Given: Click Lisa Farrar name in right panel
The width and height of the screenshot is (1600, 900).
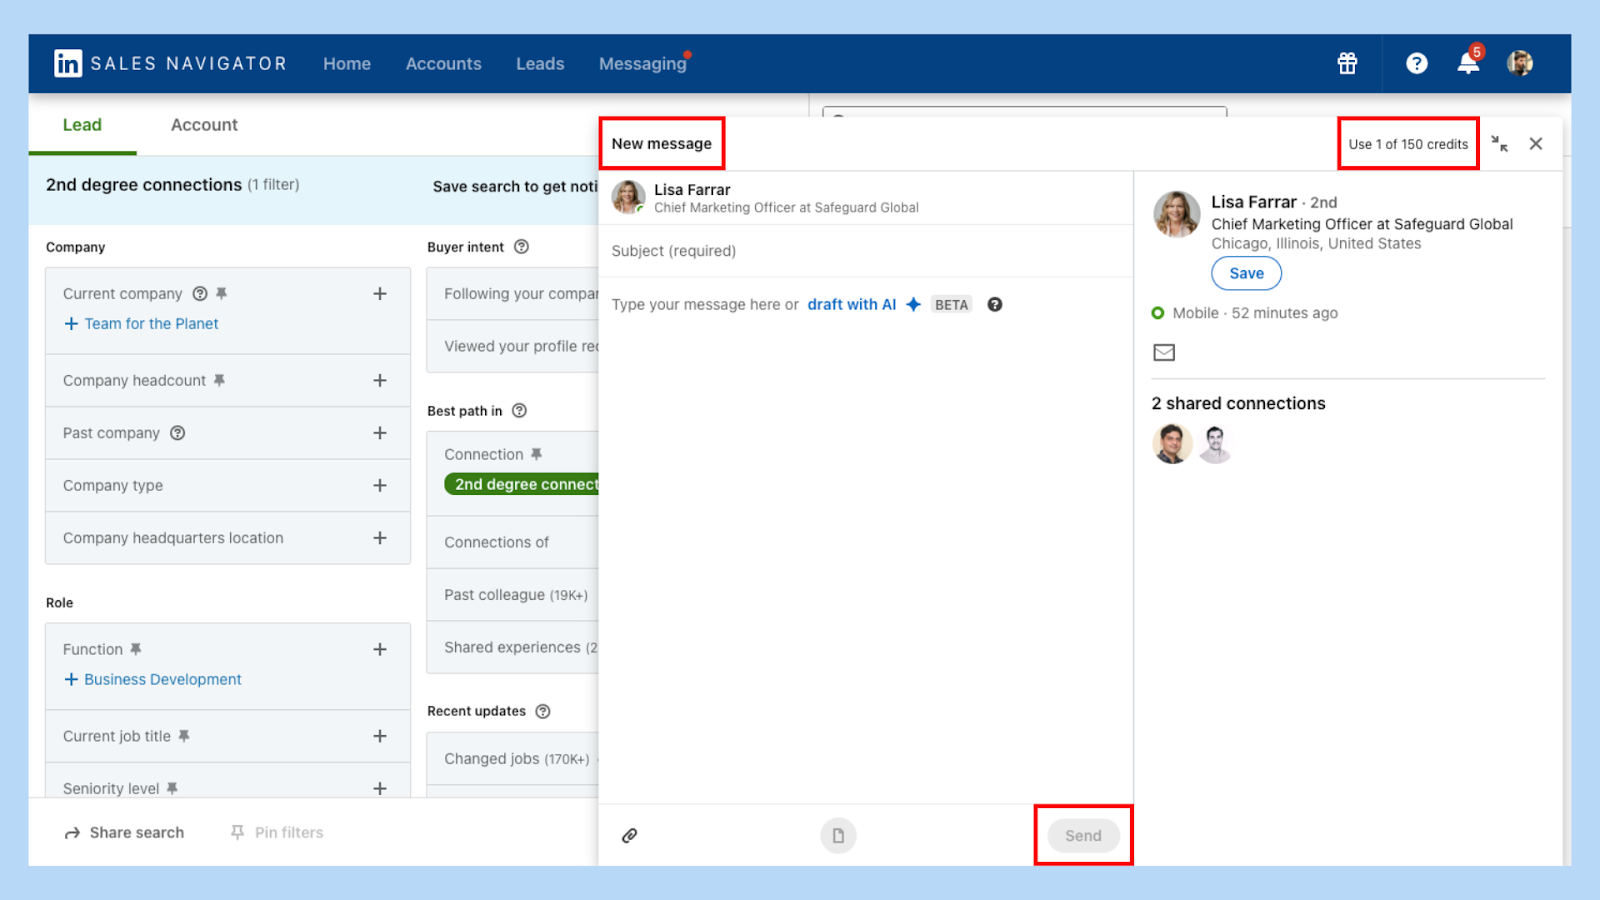Looking at the screenshot, I should pos(1253,202).
